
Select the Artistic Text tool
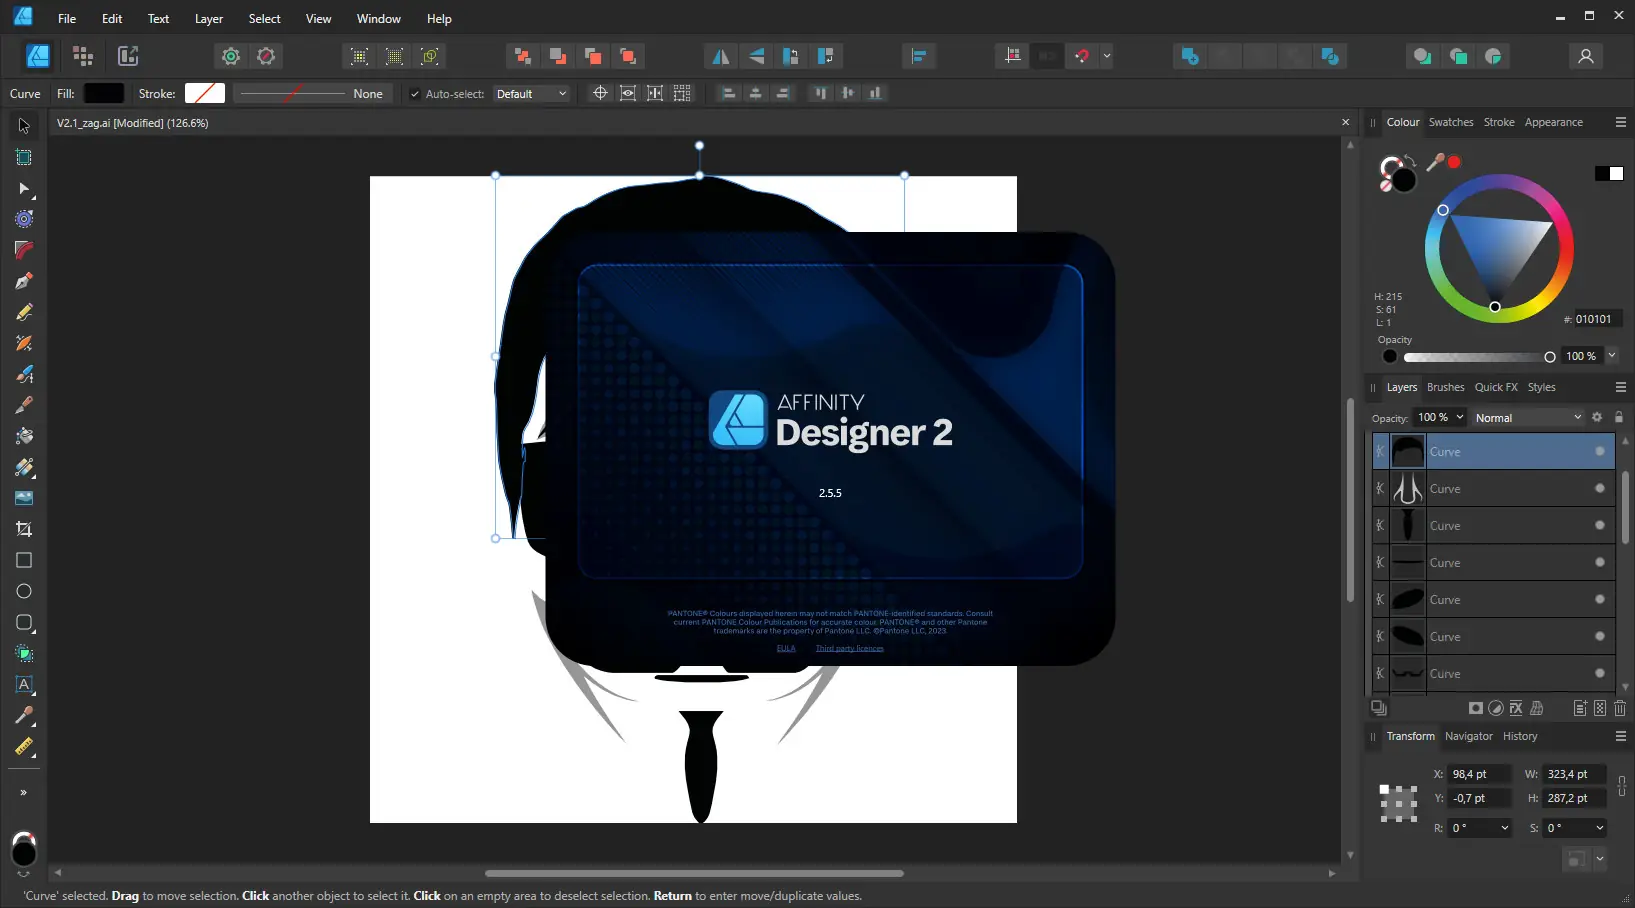(x=24, y=685)
